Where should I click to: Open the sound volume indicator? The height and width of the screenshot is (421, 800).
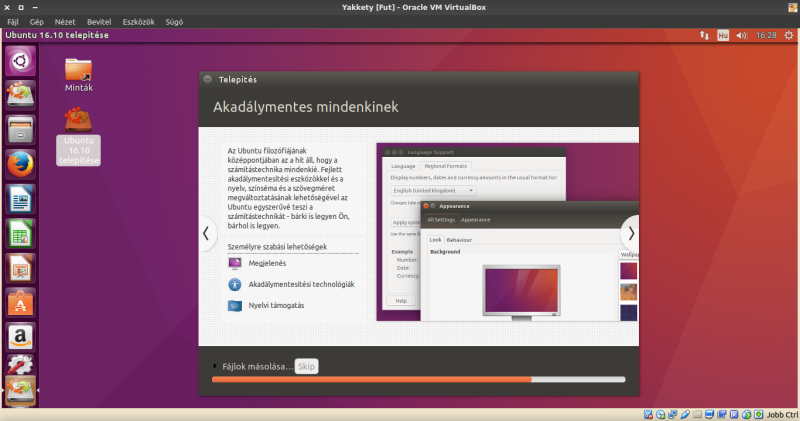[x=741, y=35]
